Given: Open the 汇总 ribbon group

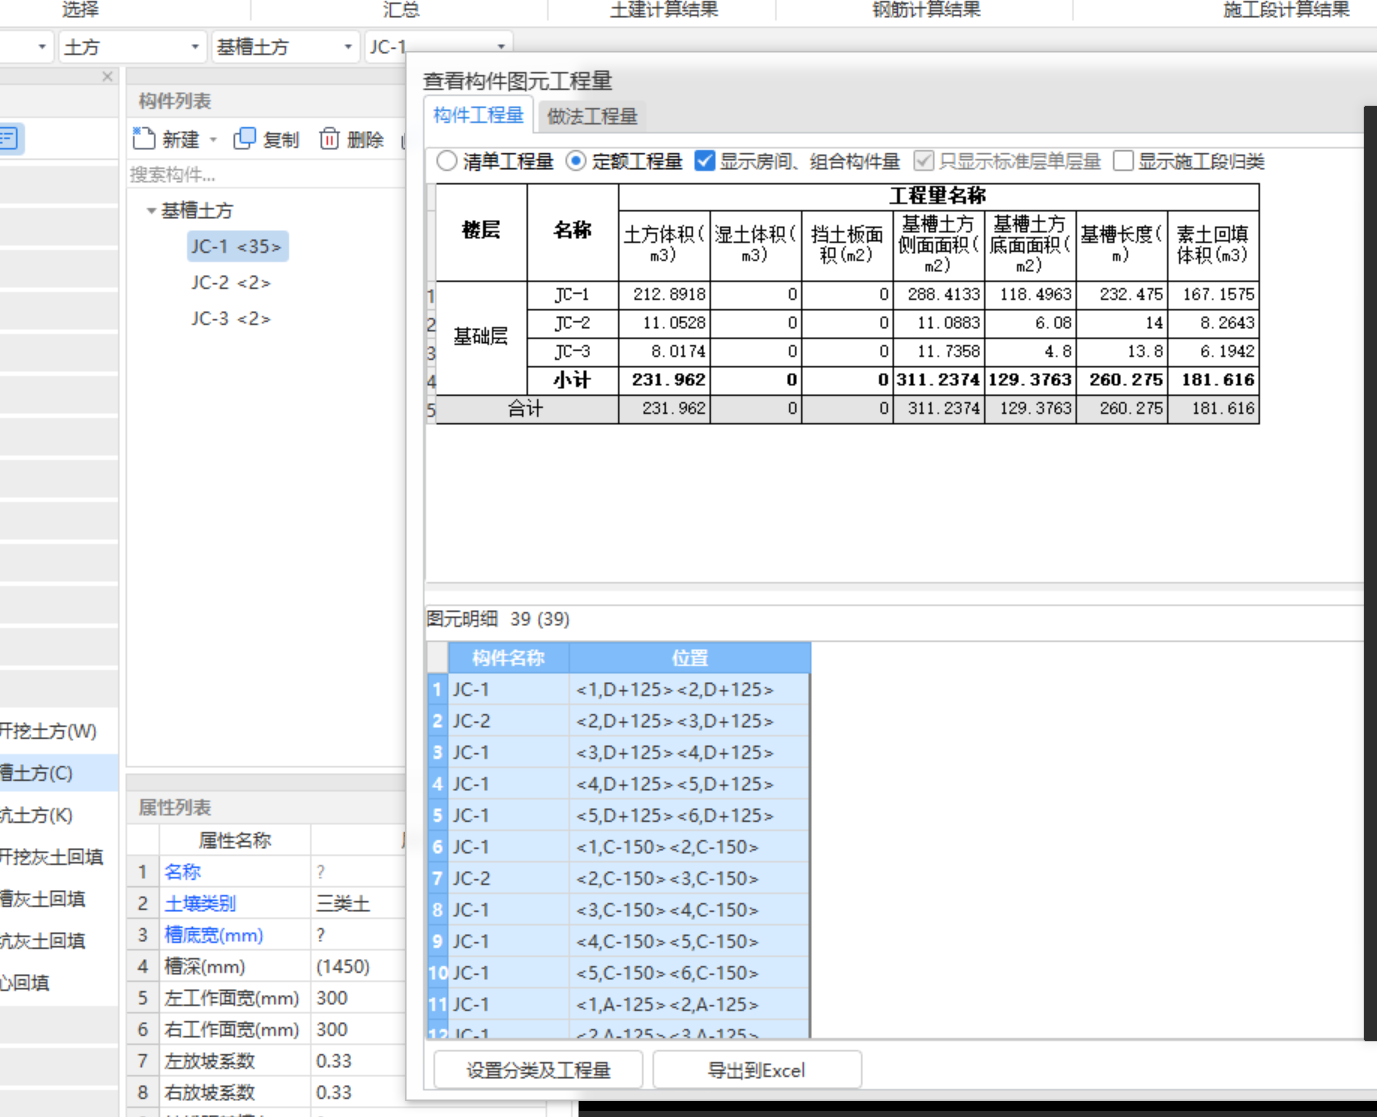Looking at the screenshot, I should click(x=401, y=10).
